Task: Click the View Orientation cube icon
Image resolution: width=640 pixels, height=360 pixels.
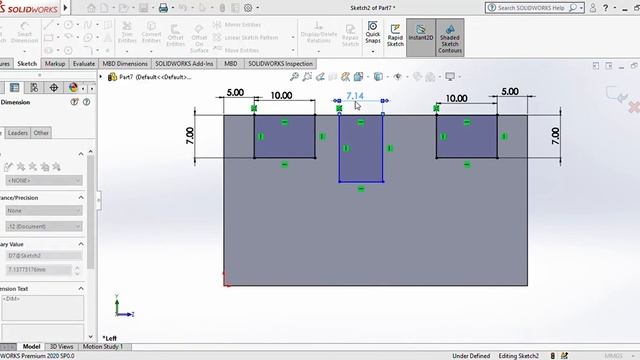Action: tap(358, 77)
